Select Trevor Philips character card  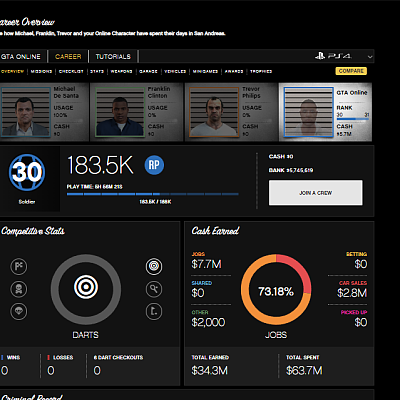(230, 112)
